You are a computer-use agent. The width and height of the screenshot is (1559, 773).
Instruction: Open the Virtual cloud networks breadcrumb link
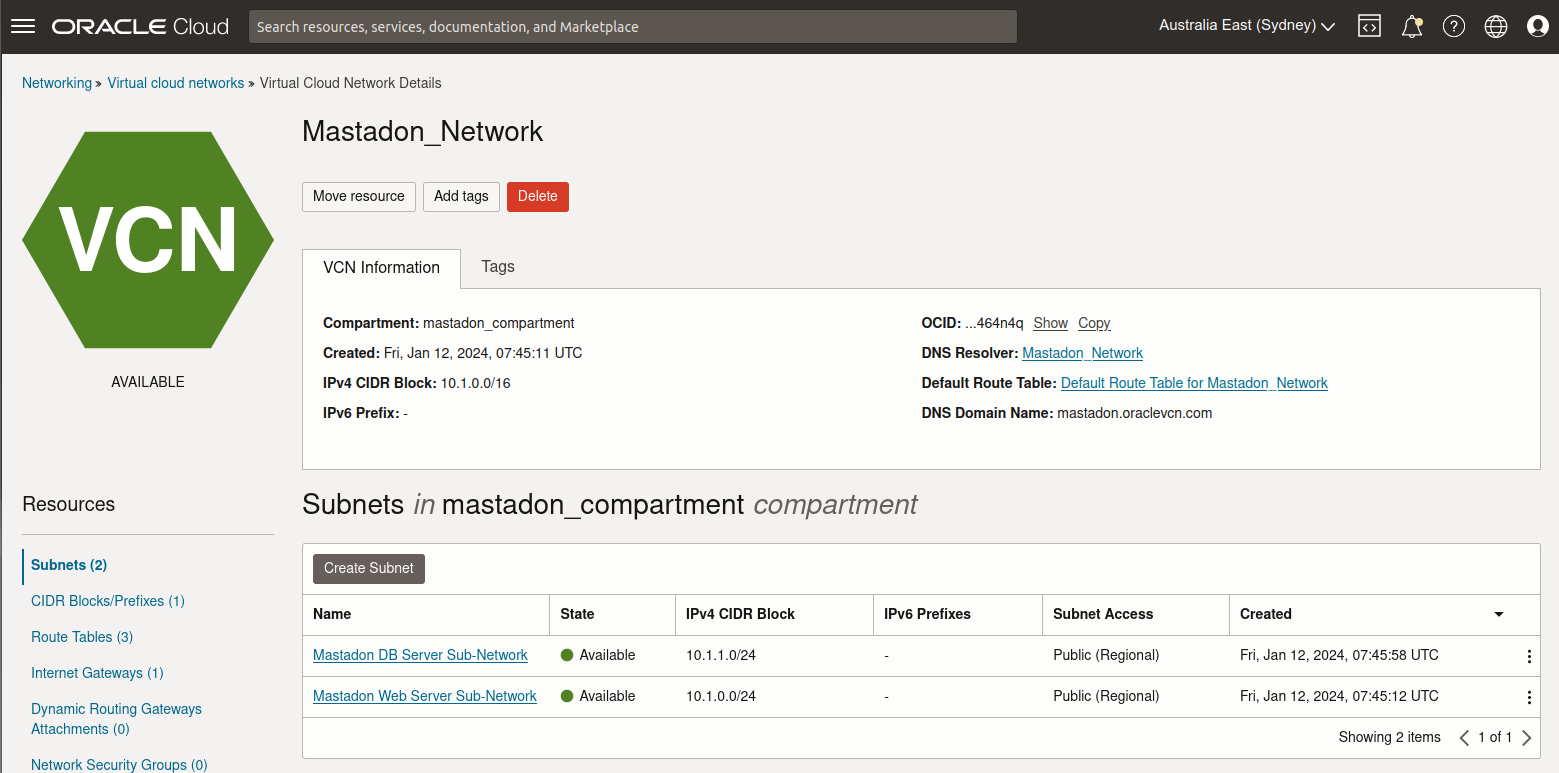176,83
